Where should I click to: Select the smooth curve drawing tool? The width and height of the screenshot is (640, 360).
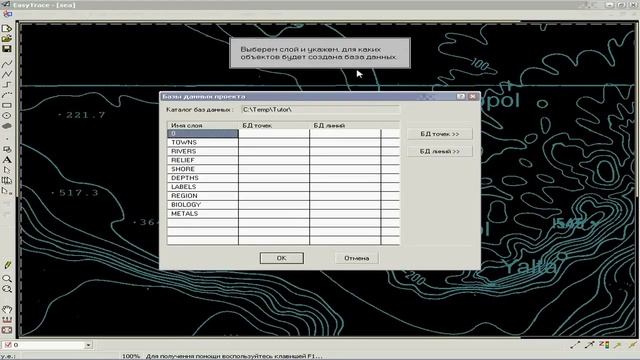point(7,64)
